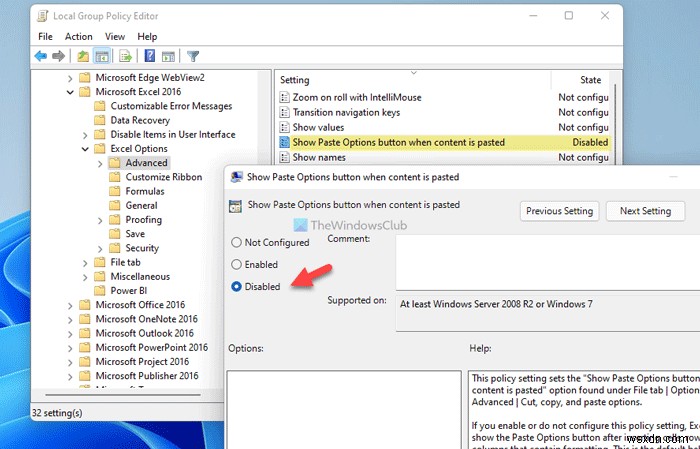Screen dimensions: 700x449
Task: Click the tree pane horizontal scrollbar
Action: click(123, 395)
